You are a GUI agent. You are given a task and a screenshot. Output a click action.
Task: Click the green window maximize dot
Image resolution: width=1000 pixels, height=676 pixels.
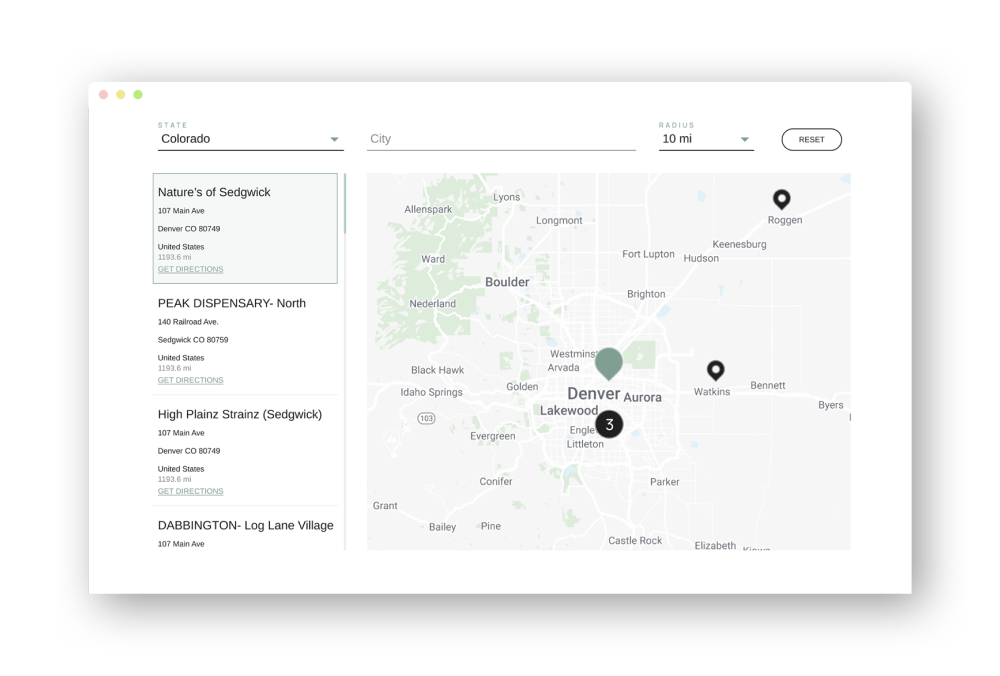coord(138,95)
